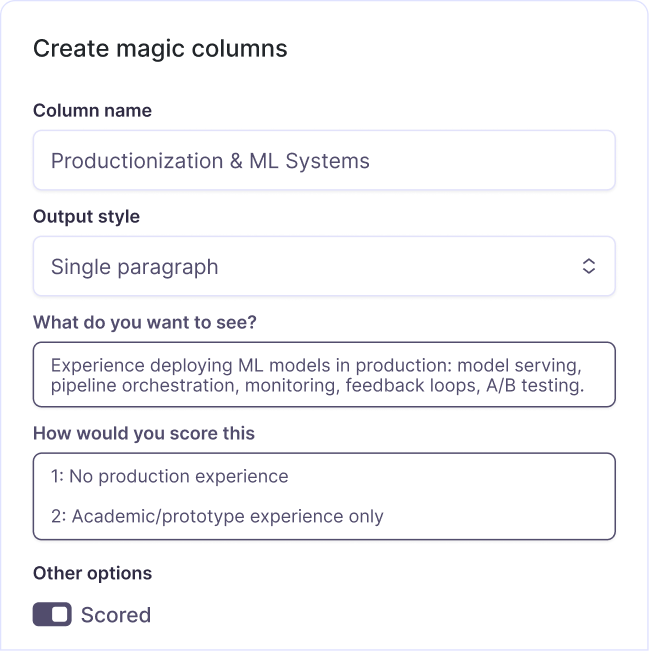Click the 'Column name' label

92,110
